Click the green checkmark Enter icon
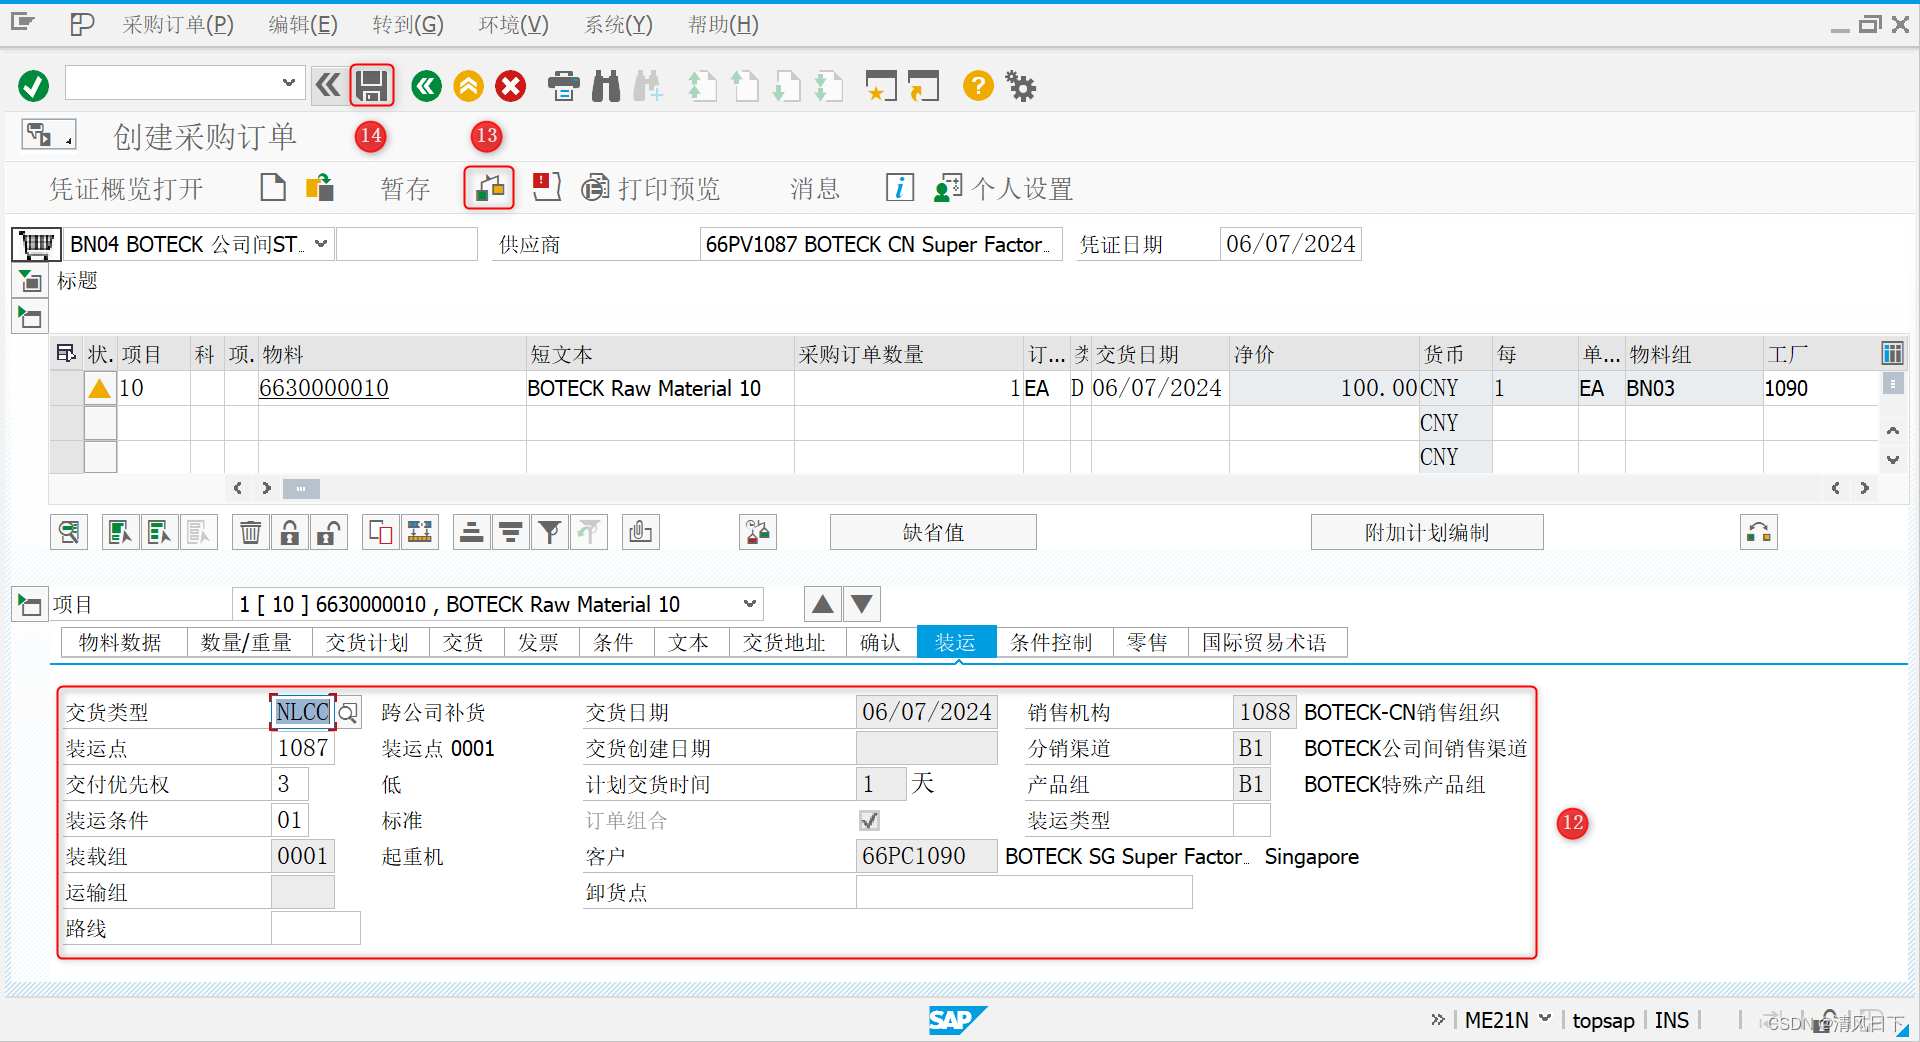The width and height of the screenshot is (1920, 1042). 33,86
